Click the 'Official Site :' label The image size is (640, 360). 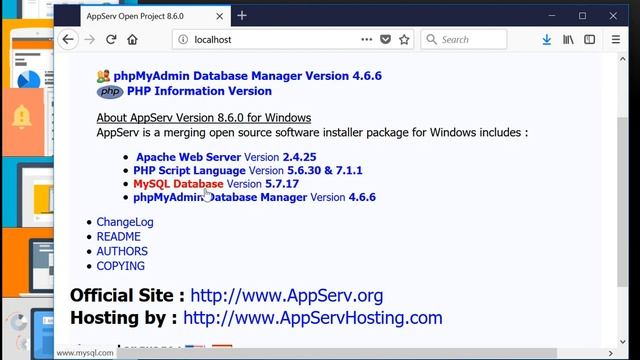tap(127, 296)
